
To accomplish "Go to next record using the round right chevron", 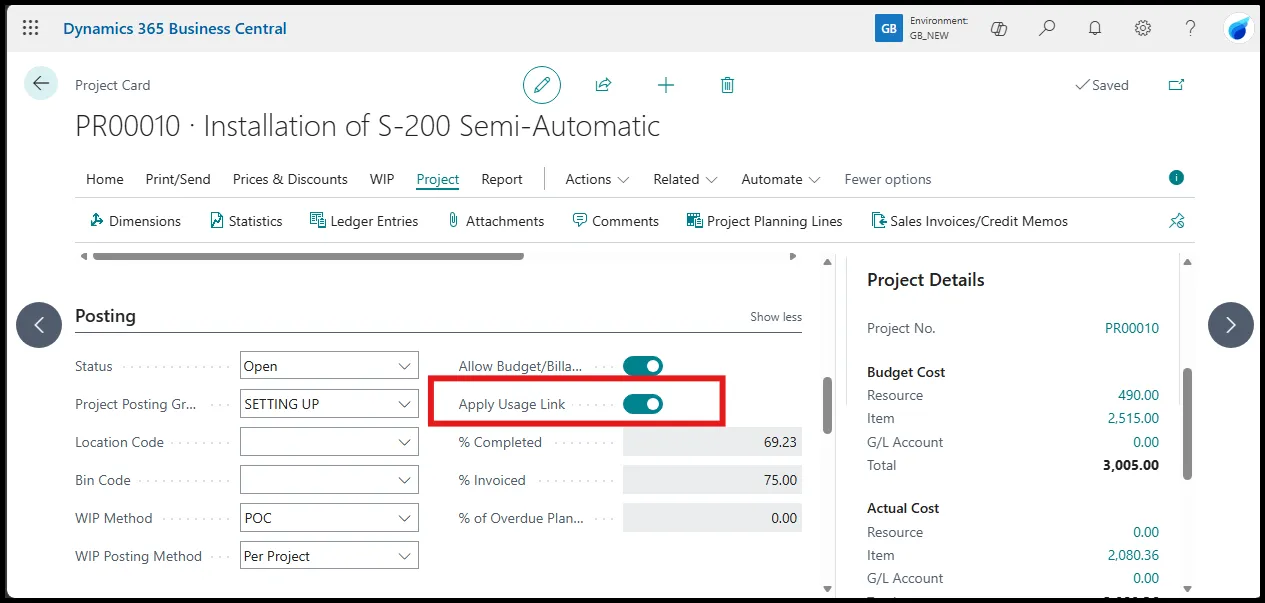I will click(1231, 325).
